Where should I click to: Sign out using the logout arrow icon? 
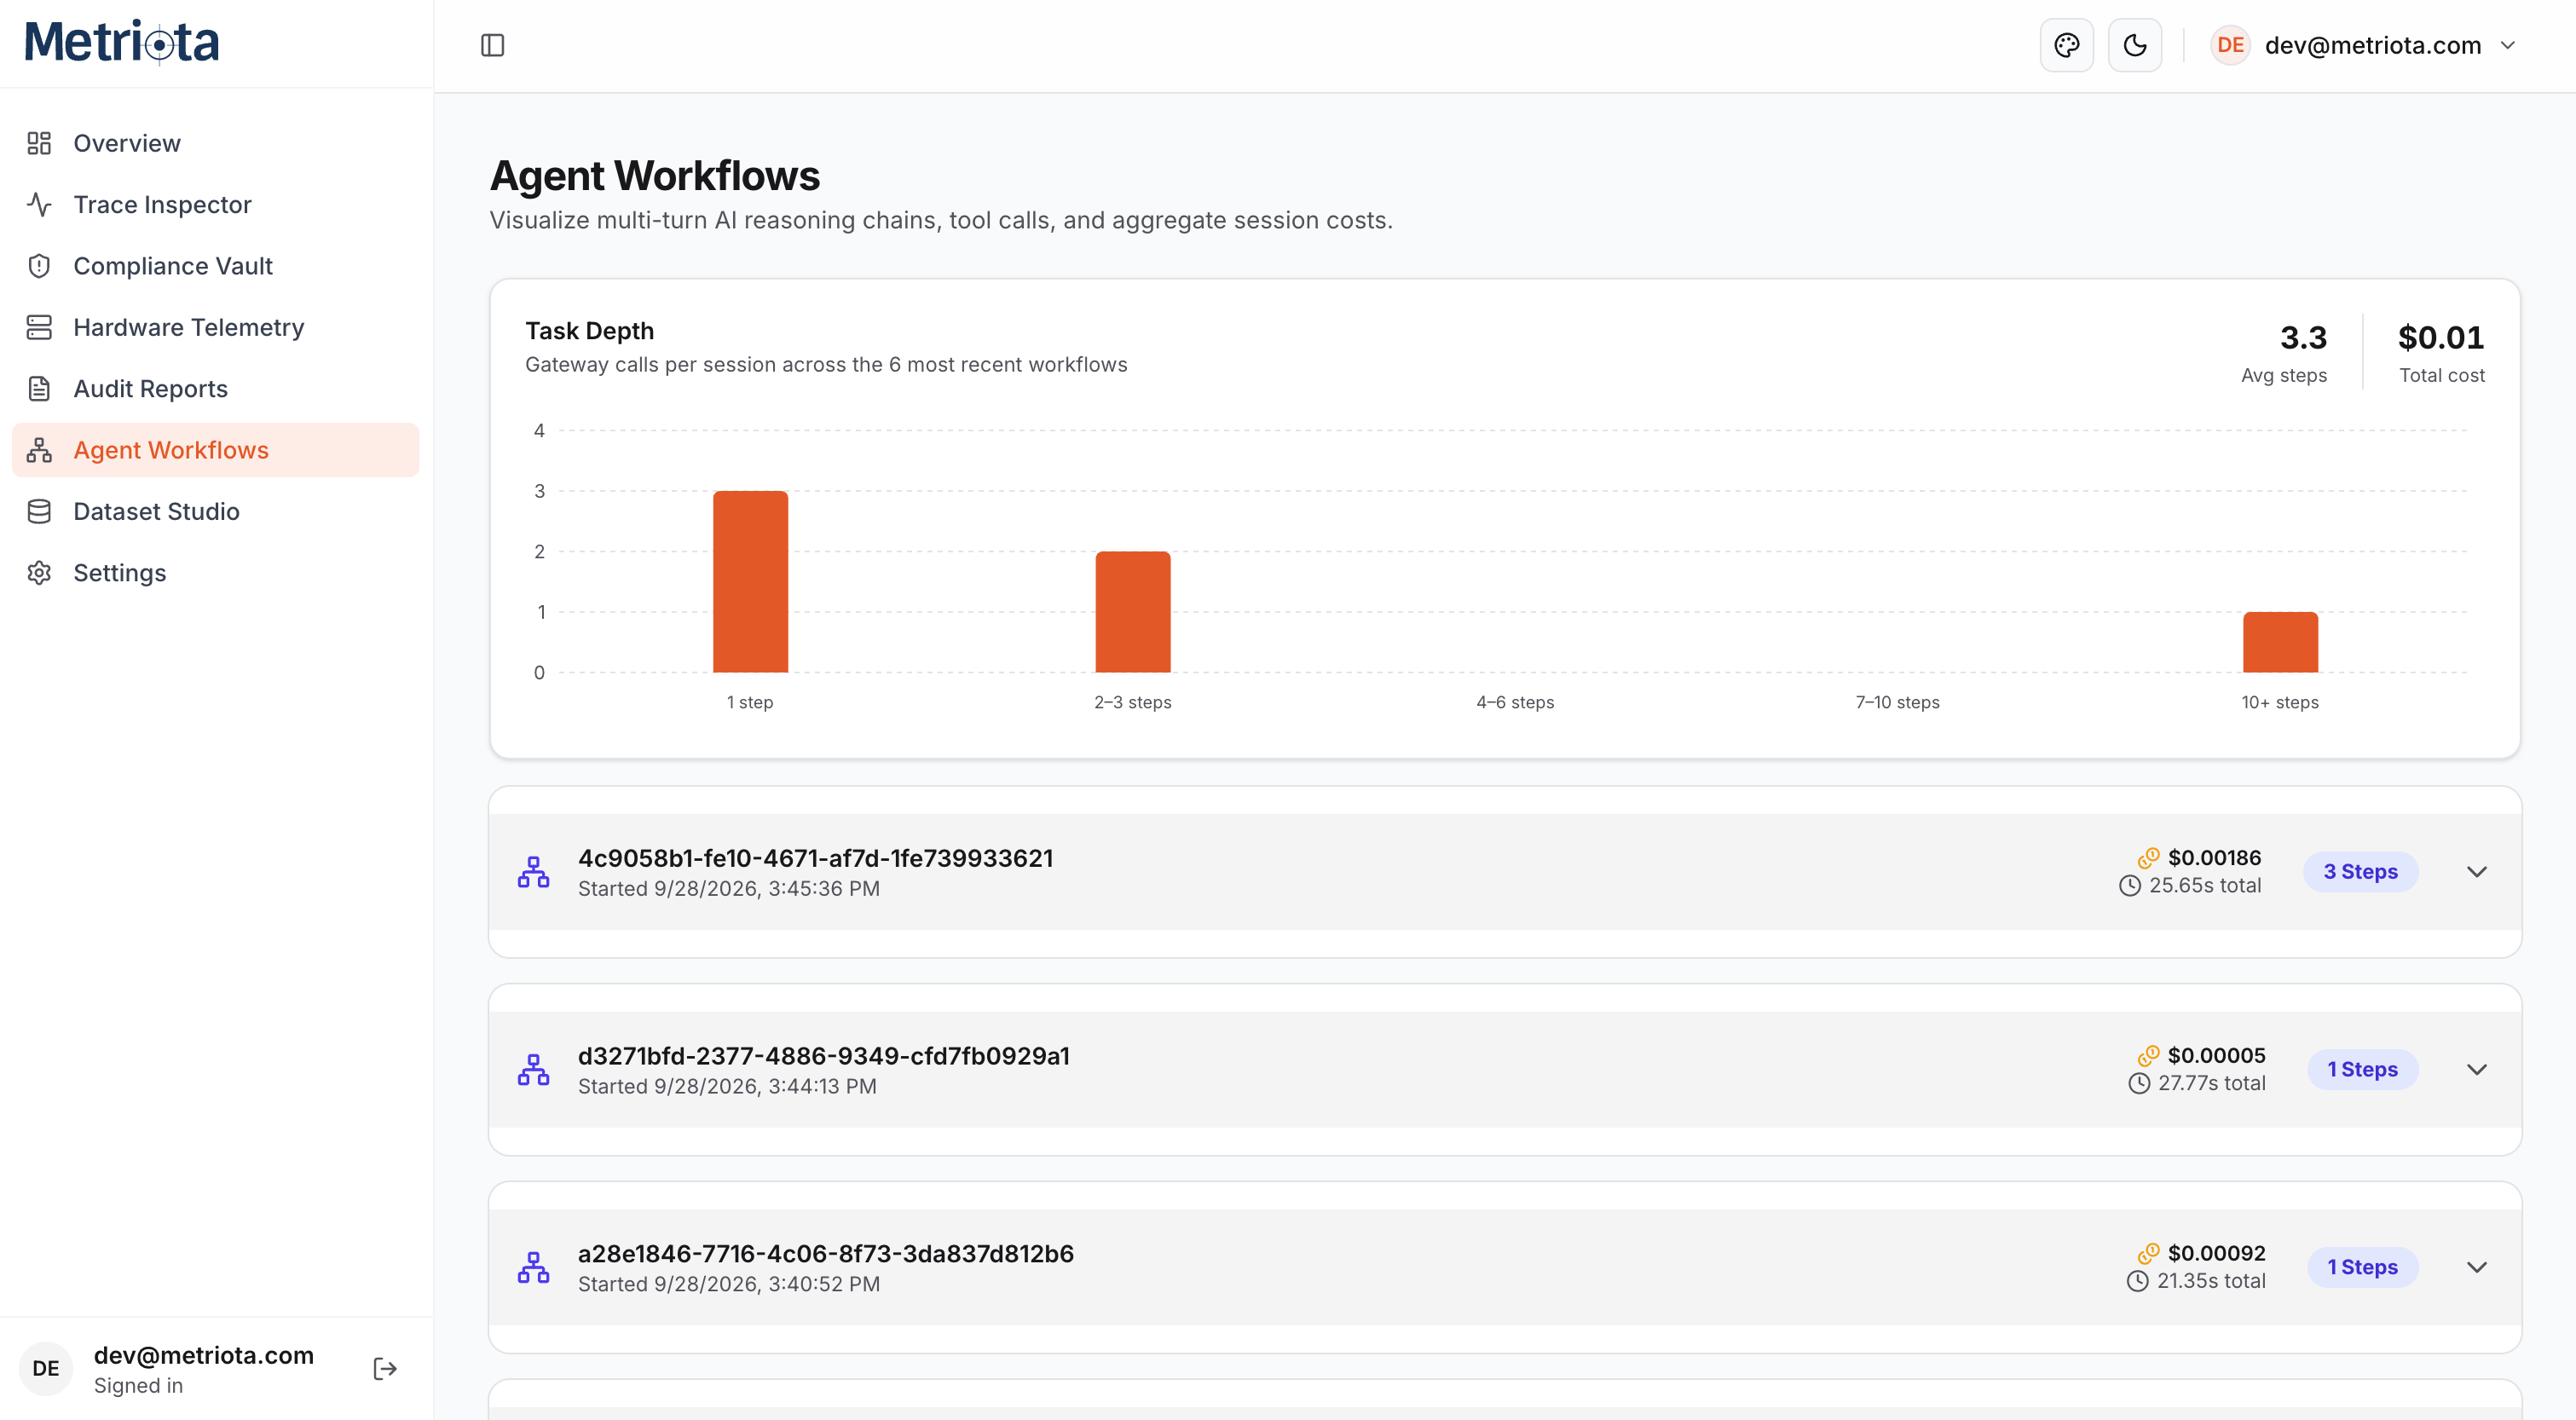click(x=385, y=1369)
